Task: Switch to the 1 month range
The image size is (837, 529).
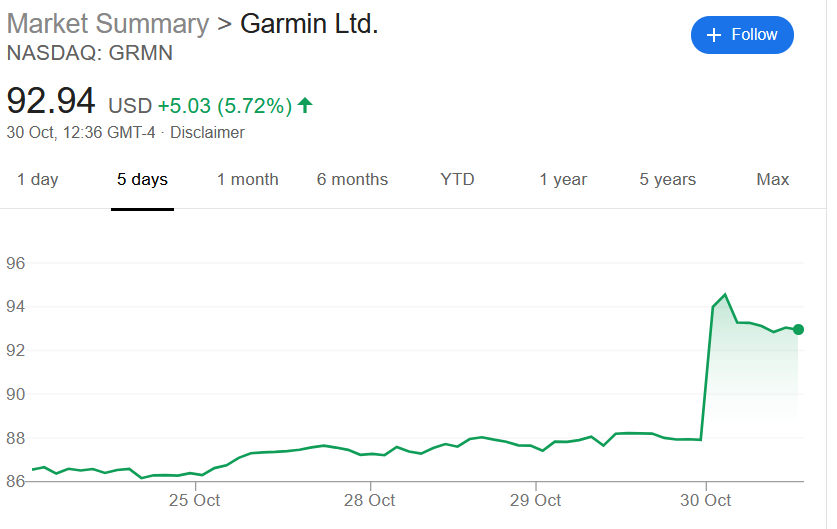Action: tap(248, 179)
